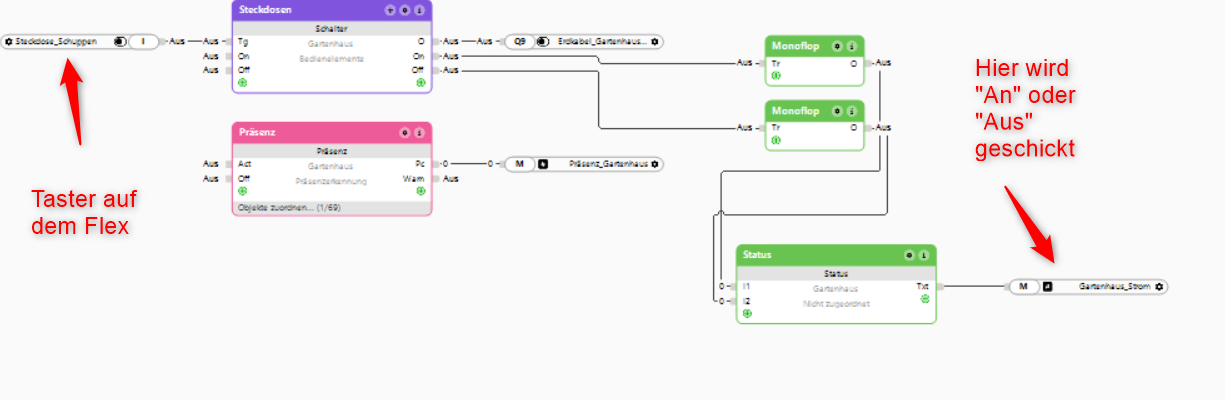Click the Q9 output pill
1225x400 pixels.
coord(519,42)
